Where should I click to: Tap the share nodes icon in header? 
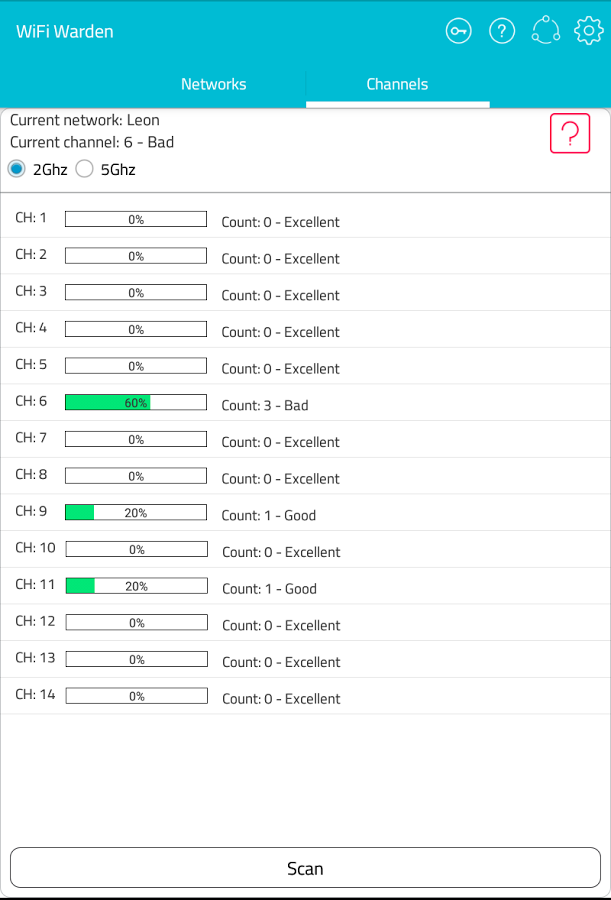[546, 30]
